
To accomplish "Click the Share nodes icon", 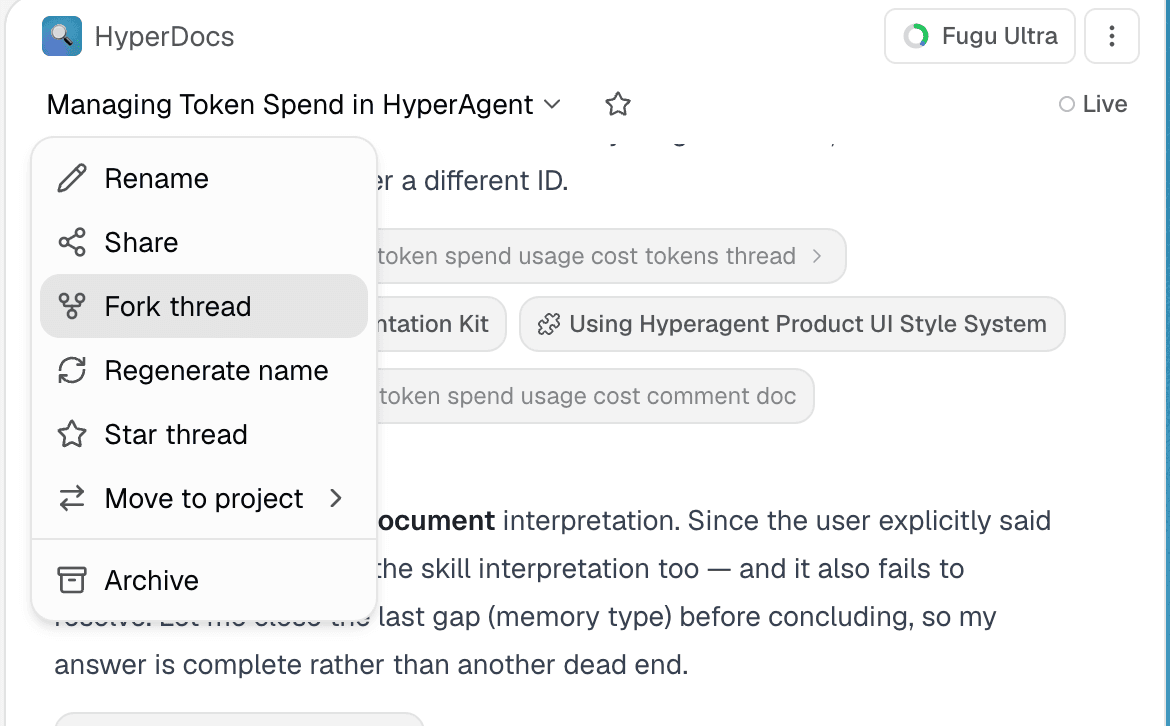I will tap(72, 242).
